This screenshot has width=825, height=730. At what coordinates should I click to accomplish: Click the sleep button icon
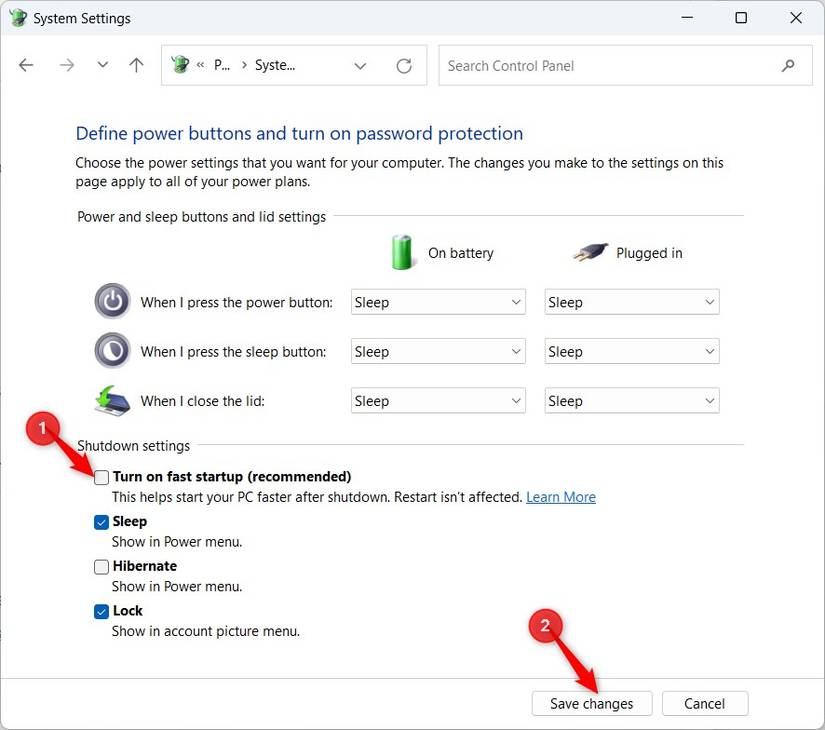tap(111, 351)
